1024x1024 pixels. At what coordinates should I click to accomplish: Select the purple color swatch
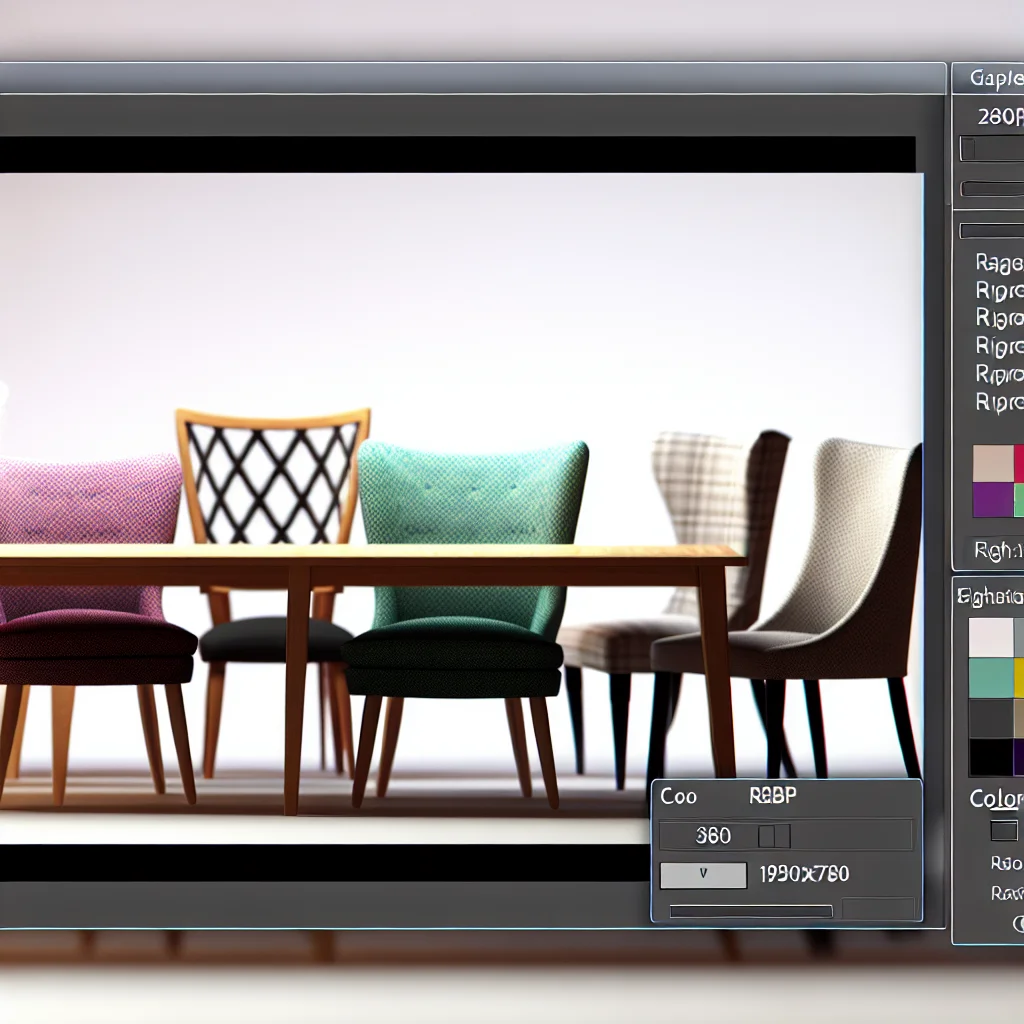[992, 499]
